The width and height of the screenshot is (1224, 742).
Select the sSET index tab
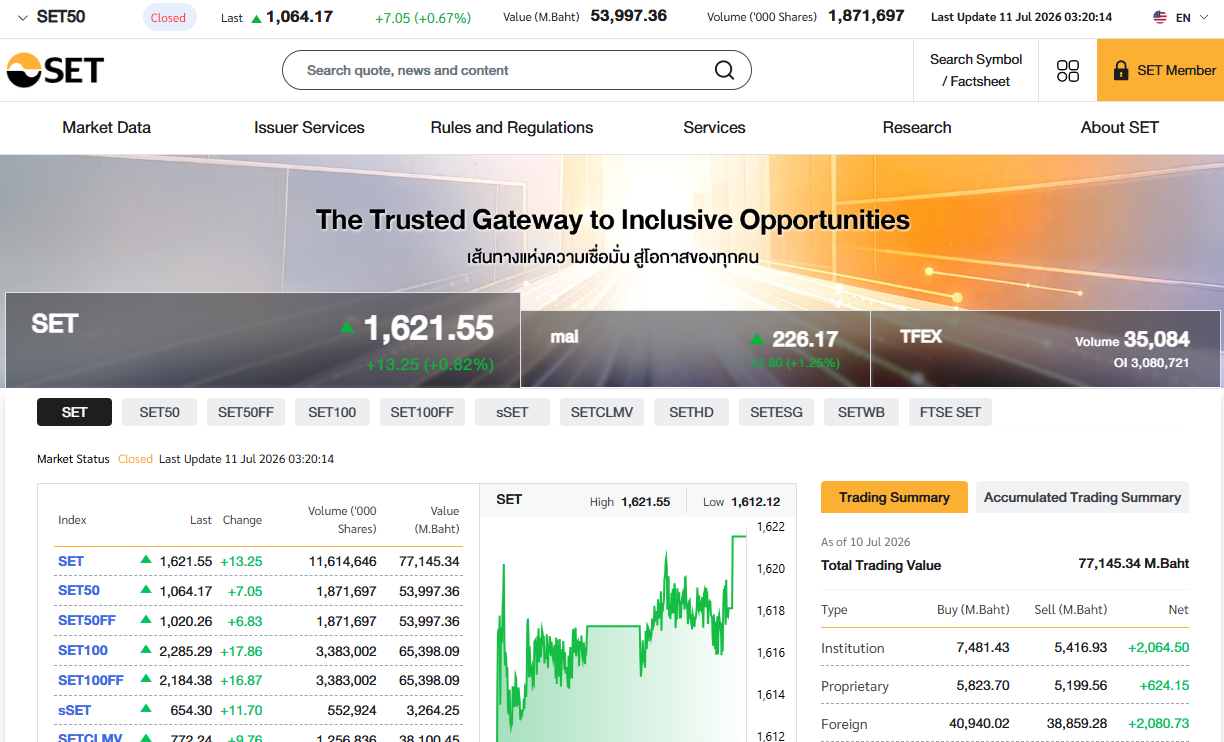pos(512,412)
